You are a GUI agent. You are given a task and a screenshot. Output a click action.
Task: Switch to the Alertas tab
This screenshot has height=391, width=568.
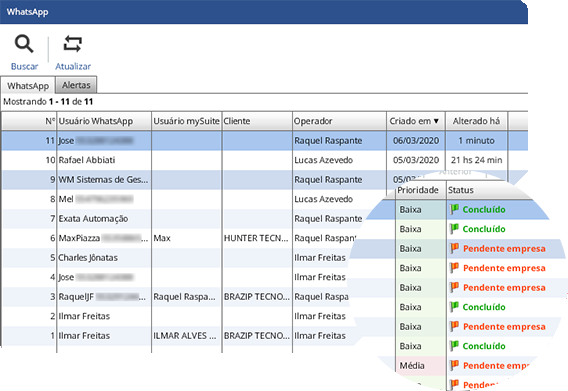76,85
